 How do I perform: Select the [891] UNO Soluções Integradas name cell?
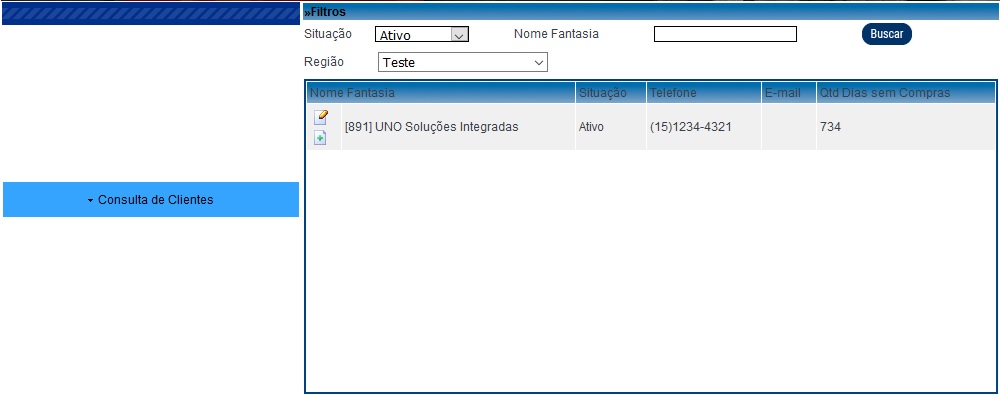pyautogui.click(x=458, y=127)
